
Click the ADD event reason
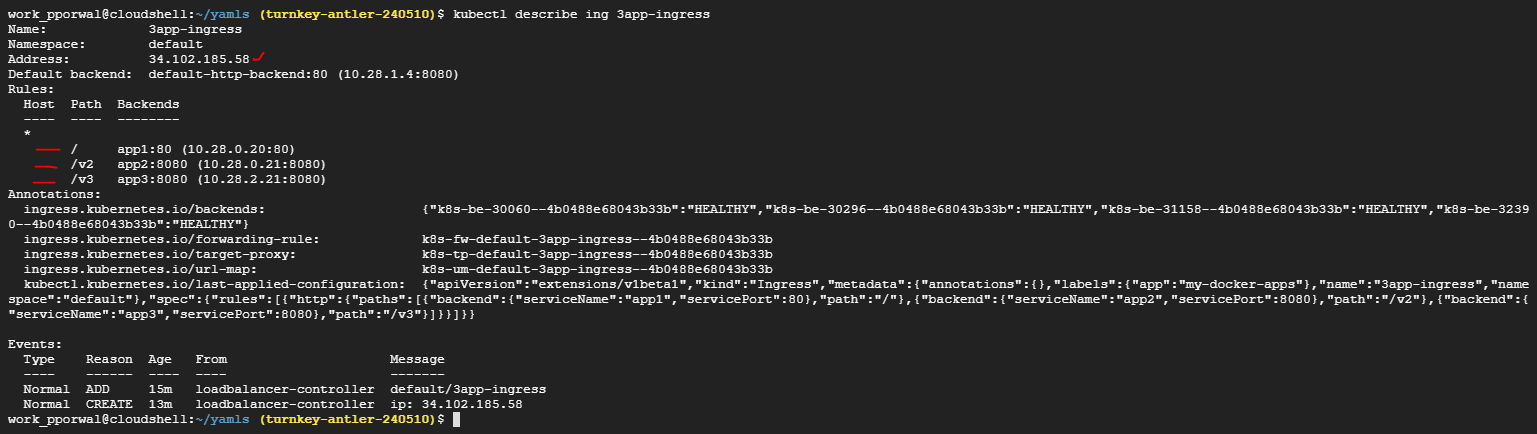click(98, 388)
